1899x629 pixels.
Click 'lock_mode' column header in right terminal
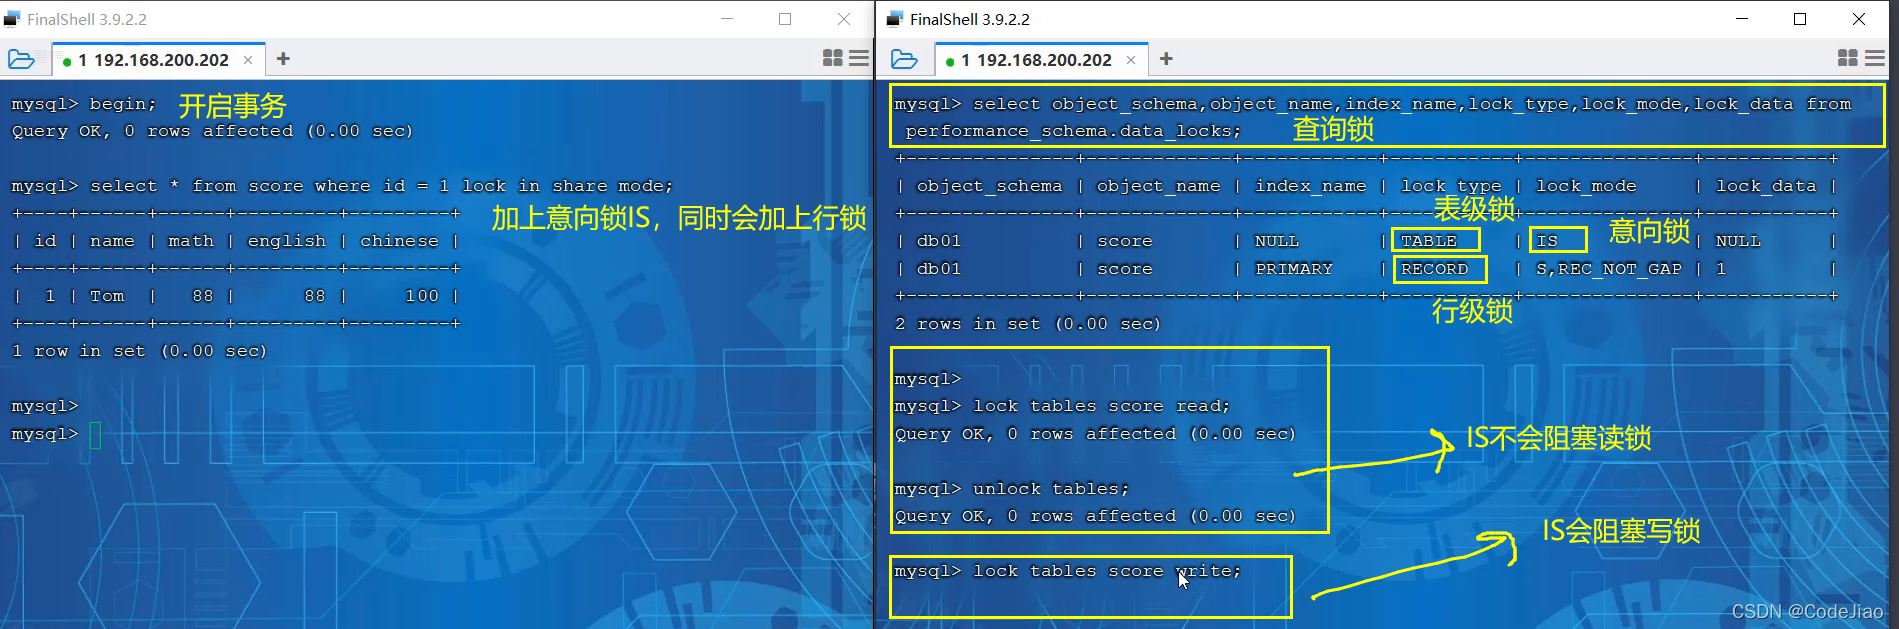(x=1586, y=186)
